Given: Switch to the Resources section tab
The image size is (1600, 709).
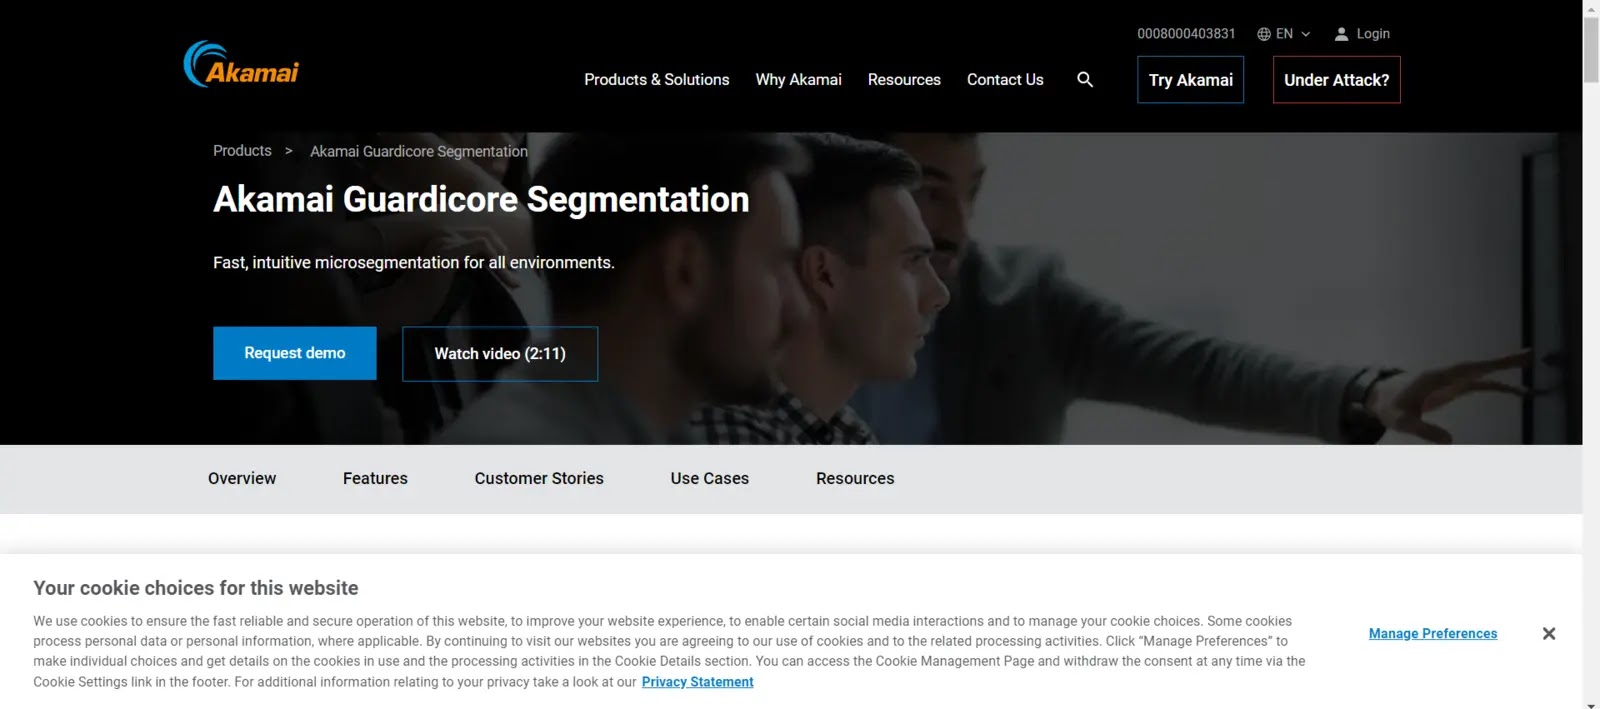Looking at the screenshot, I should (x=855, y=478).
